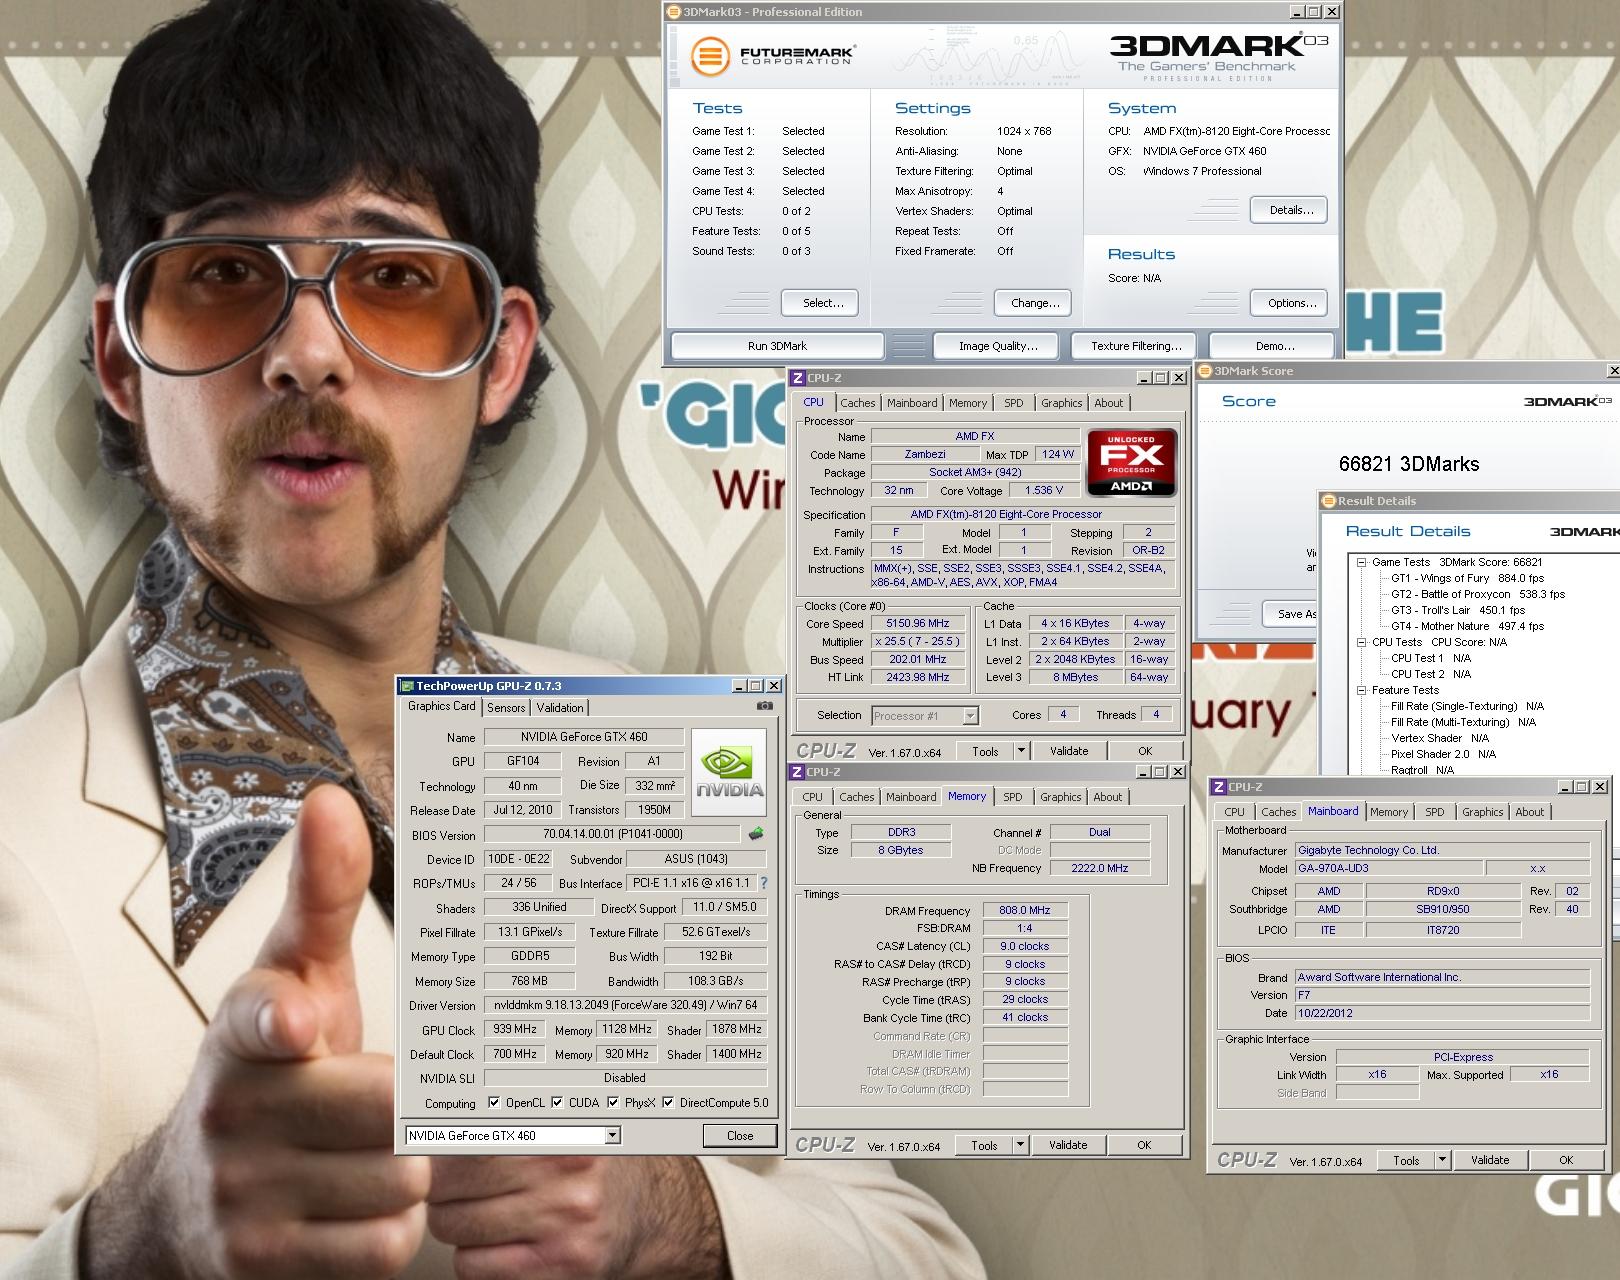Click the GPU-Z screenshot camera icon
The height and width of the screenshot is (1280, 1620).
(764, 706)
